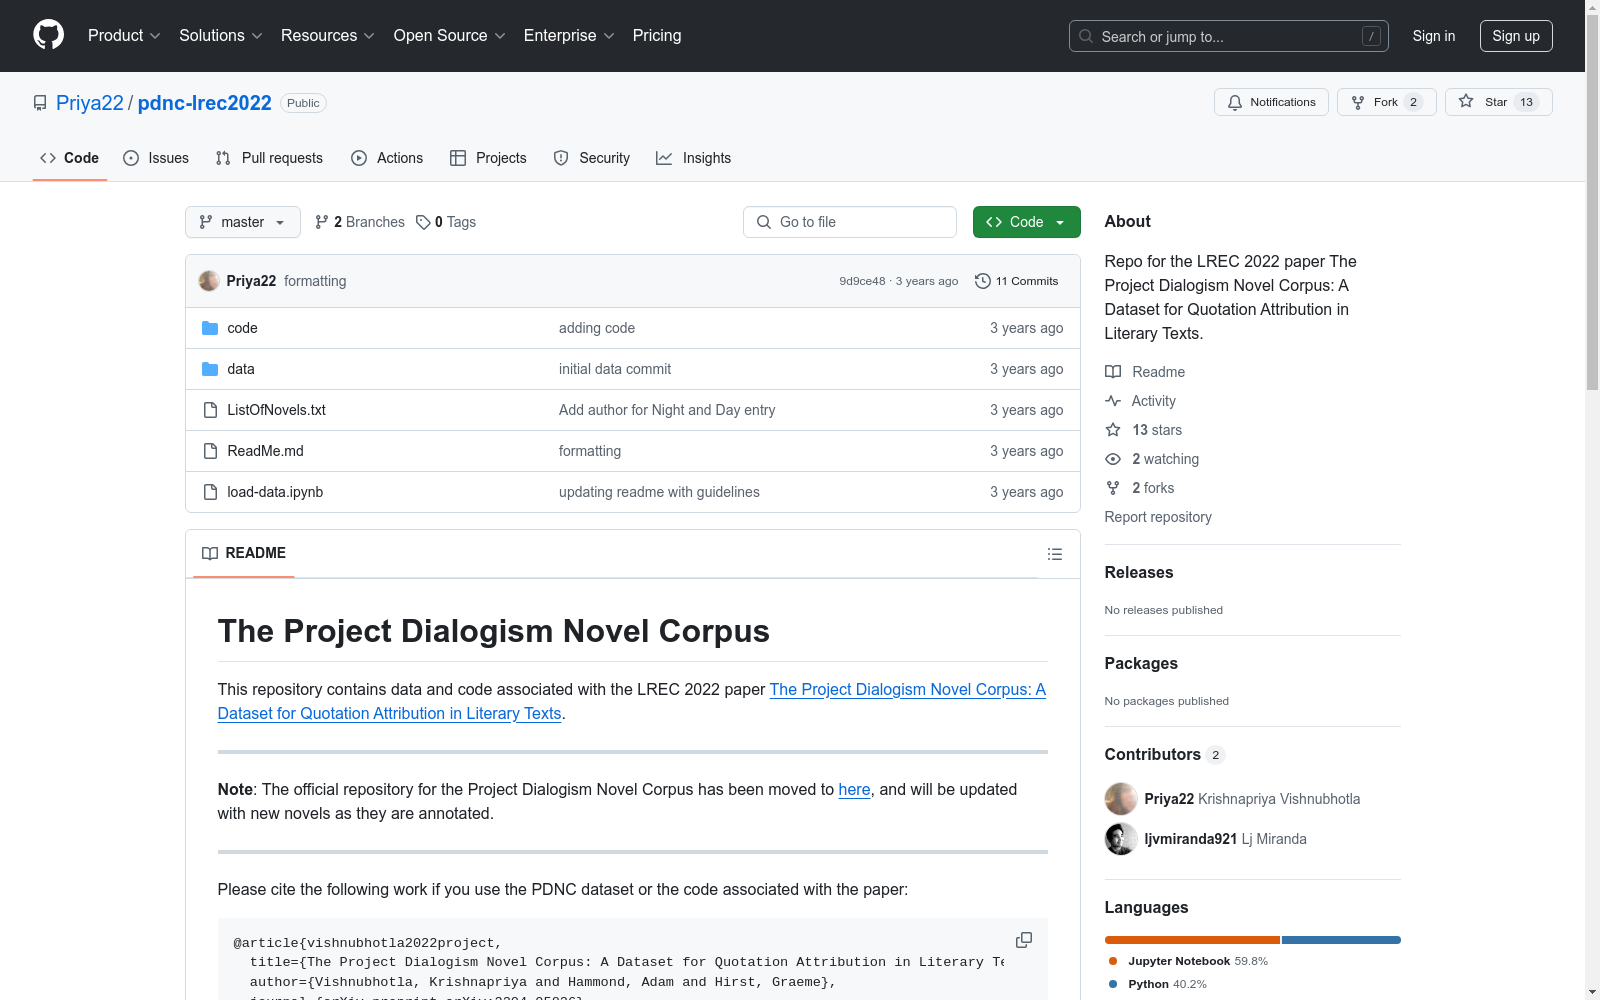Click the fork icon beside 2 forks
This screenshot has width=1600, height=1000.
point(1113,488)
